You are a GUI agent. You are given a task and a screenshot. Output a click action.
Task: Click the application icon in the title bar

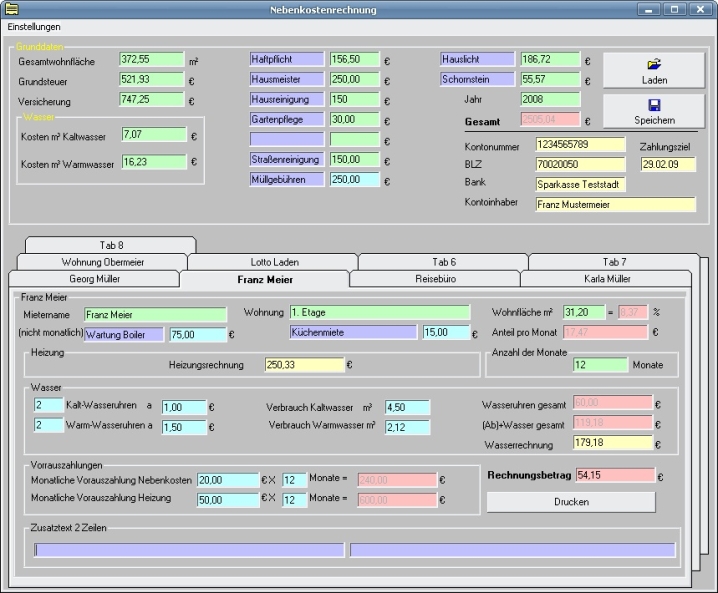tap(11, 9)
